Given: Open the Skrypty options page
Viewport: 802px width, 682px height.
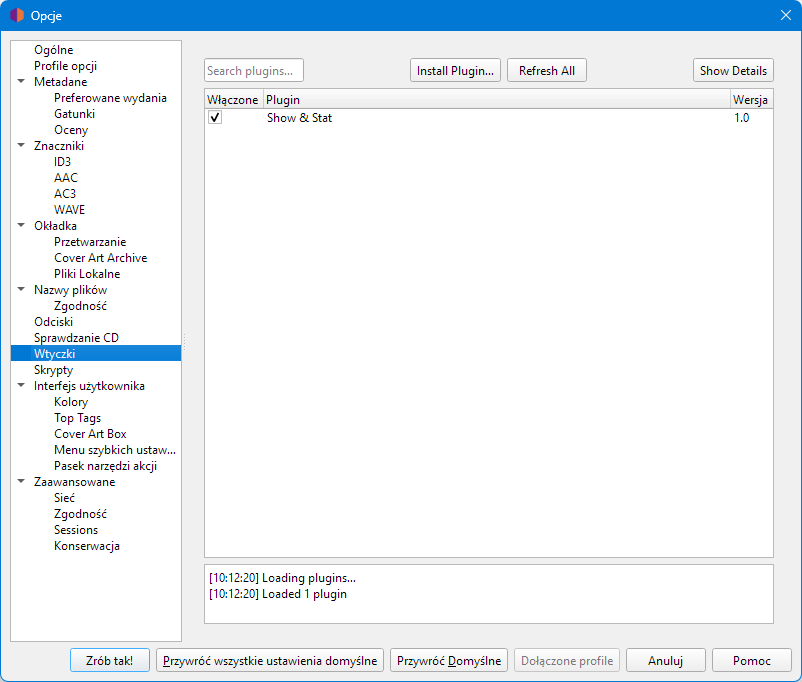Looking at the screenshot, I should (53, 370).
